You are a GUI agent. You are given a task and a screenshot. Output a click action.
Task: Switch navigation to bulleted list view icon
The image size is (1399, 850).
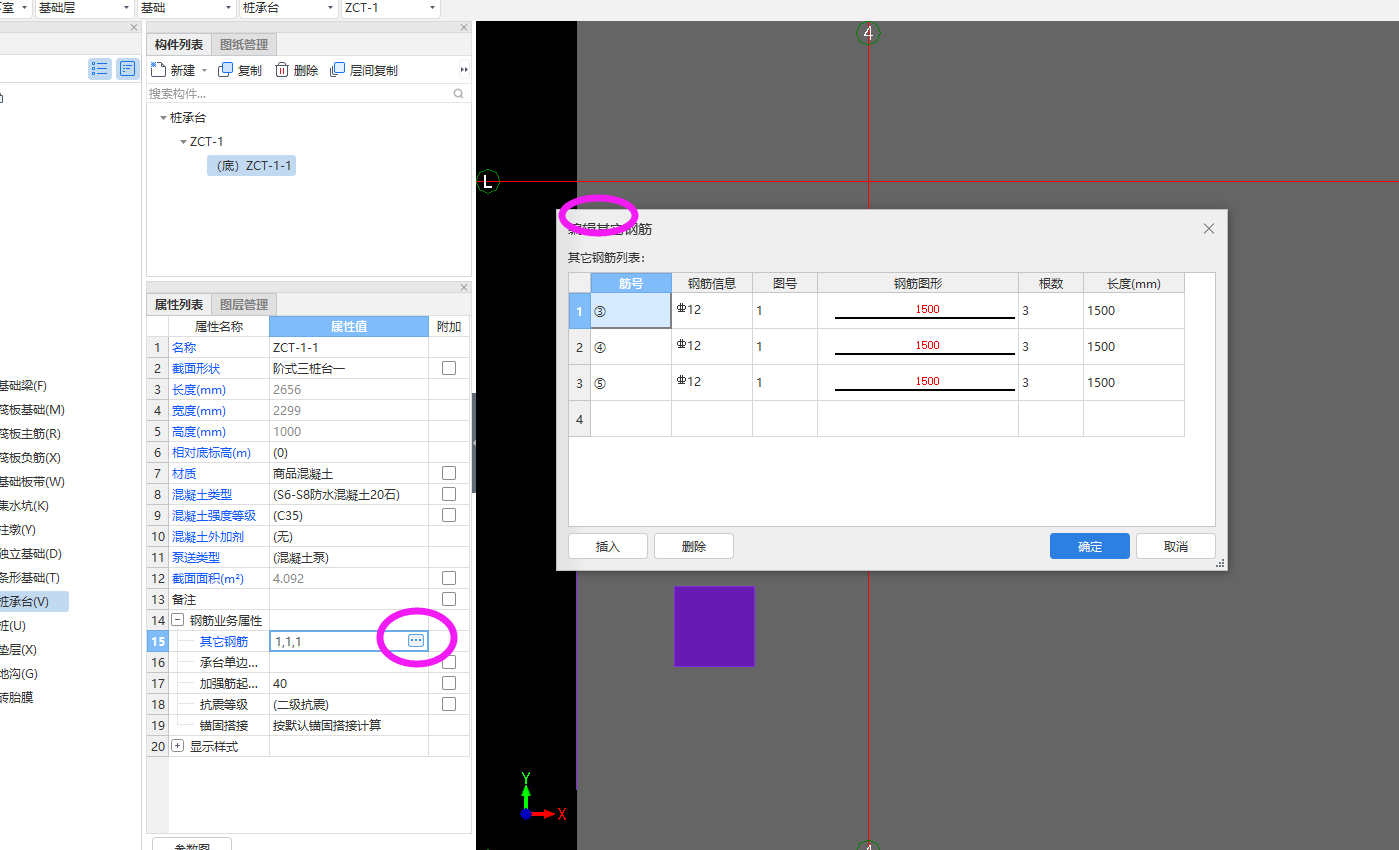tap(99, 69)
